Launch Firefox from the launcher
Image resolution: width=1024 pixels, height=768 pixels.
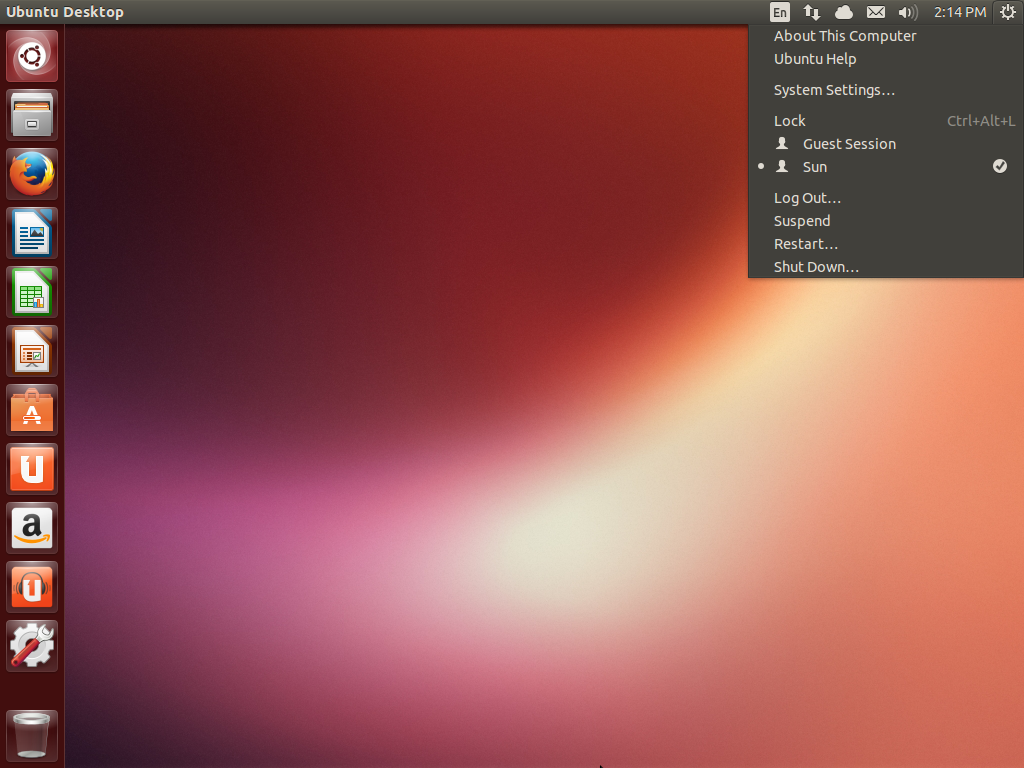click(x=30, y=173)
